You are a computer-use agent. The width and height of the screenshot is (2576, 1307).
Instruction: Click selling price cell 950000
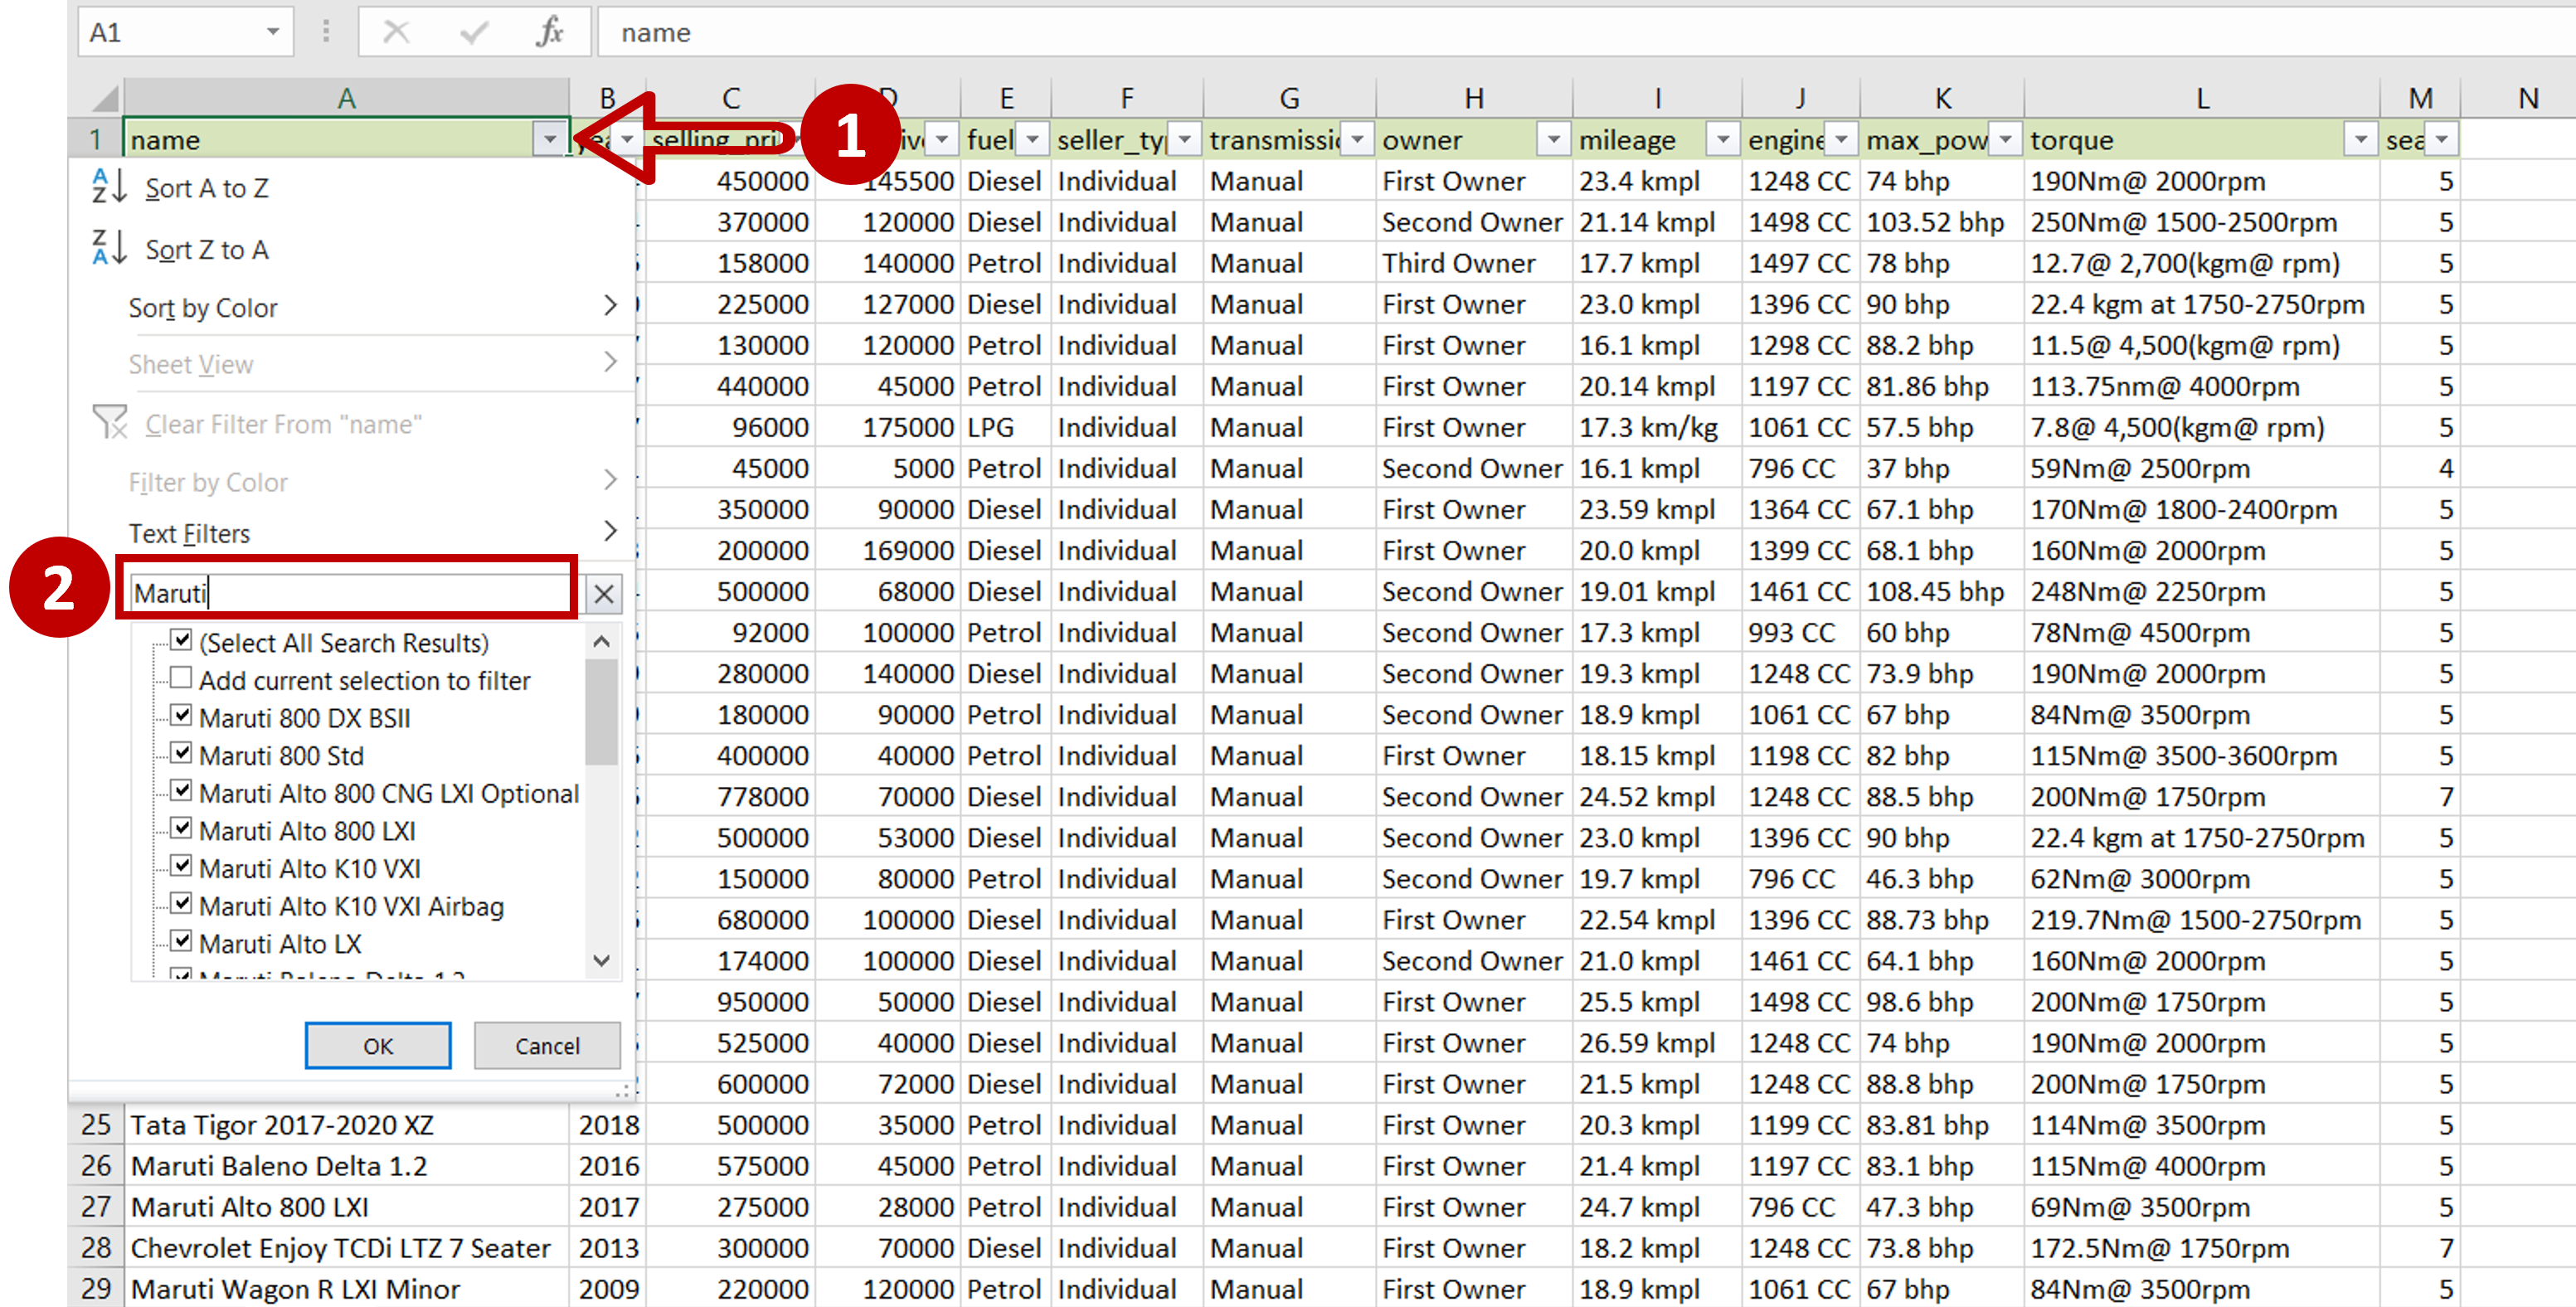(x=730, y=1002)
